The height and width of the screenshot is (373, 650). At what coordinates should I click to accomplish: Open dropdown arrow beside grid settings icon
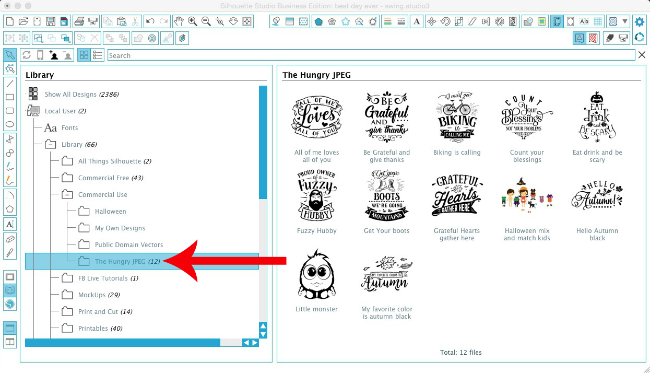(625, 22)
